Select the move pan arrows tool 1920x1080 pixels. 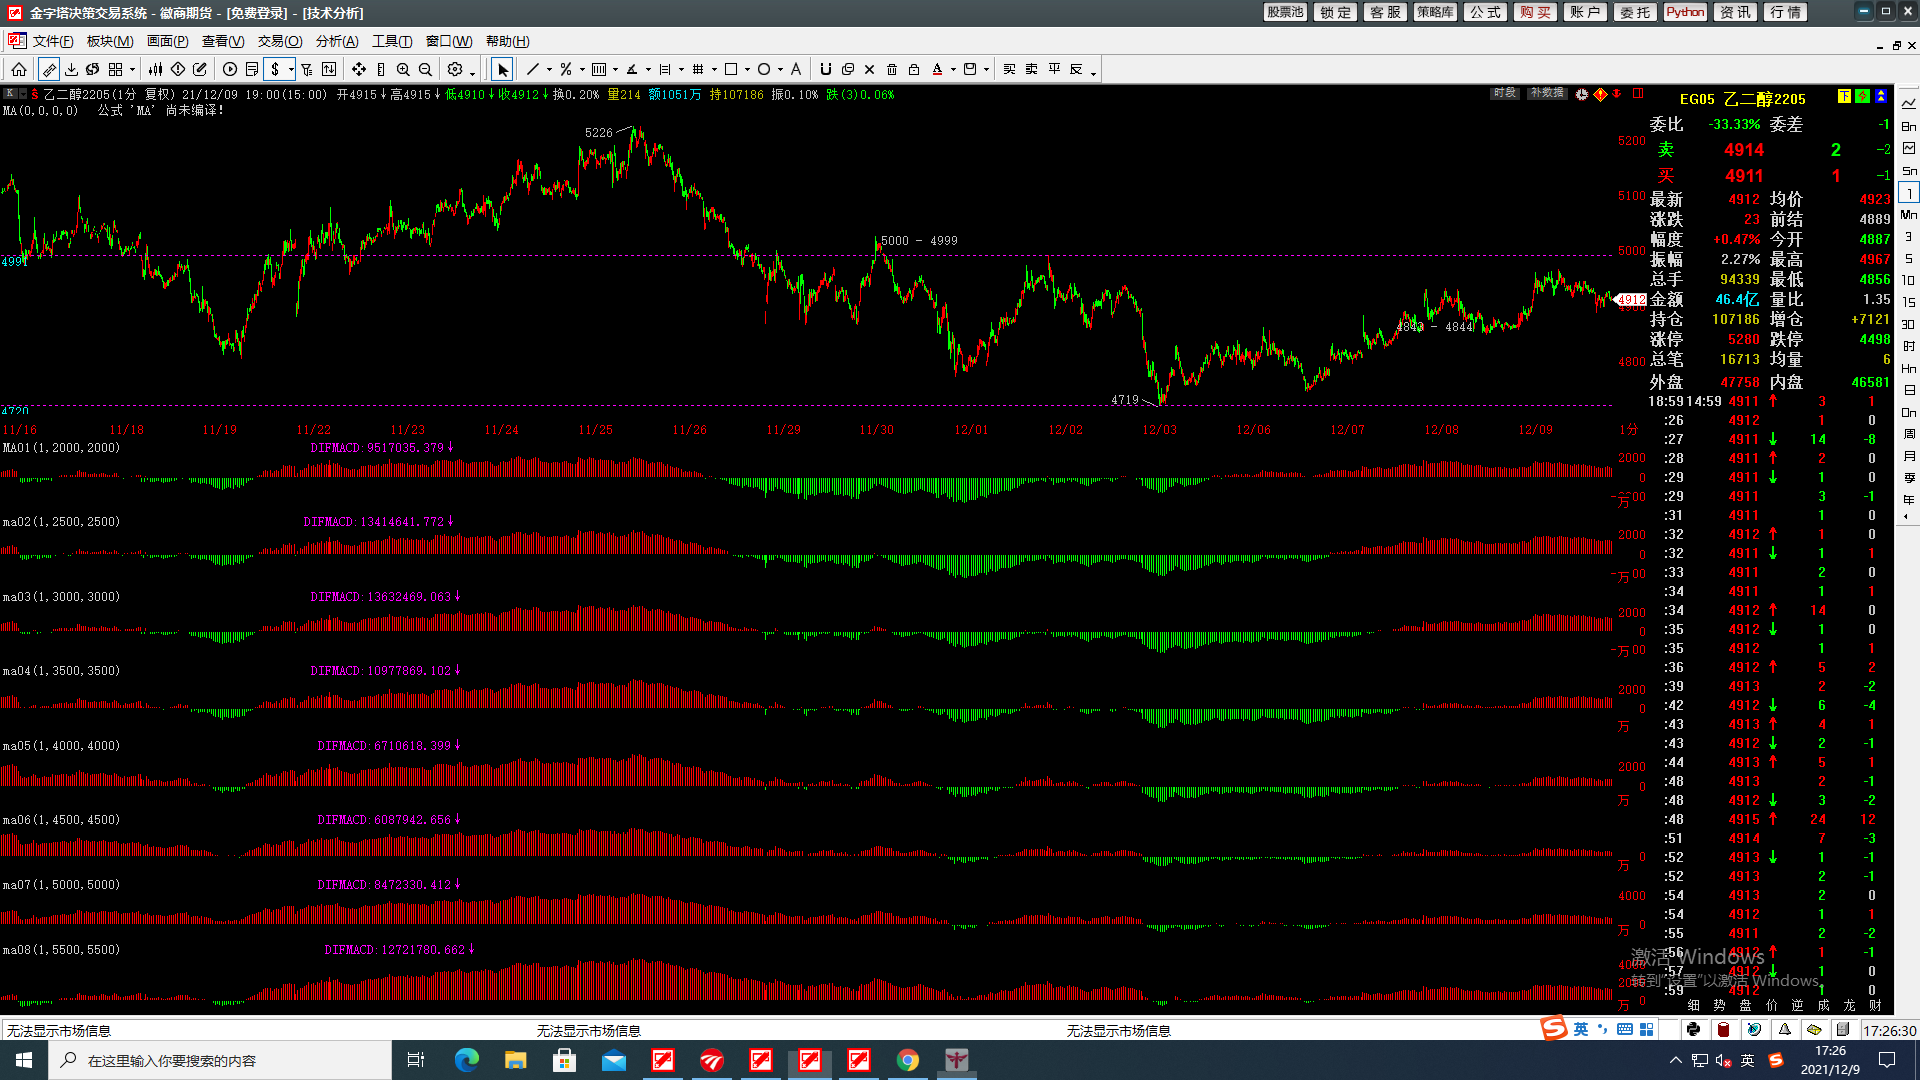(x=359, y=69)
